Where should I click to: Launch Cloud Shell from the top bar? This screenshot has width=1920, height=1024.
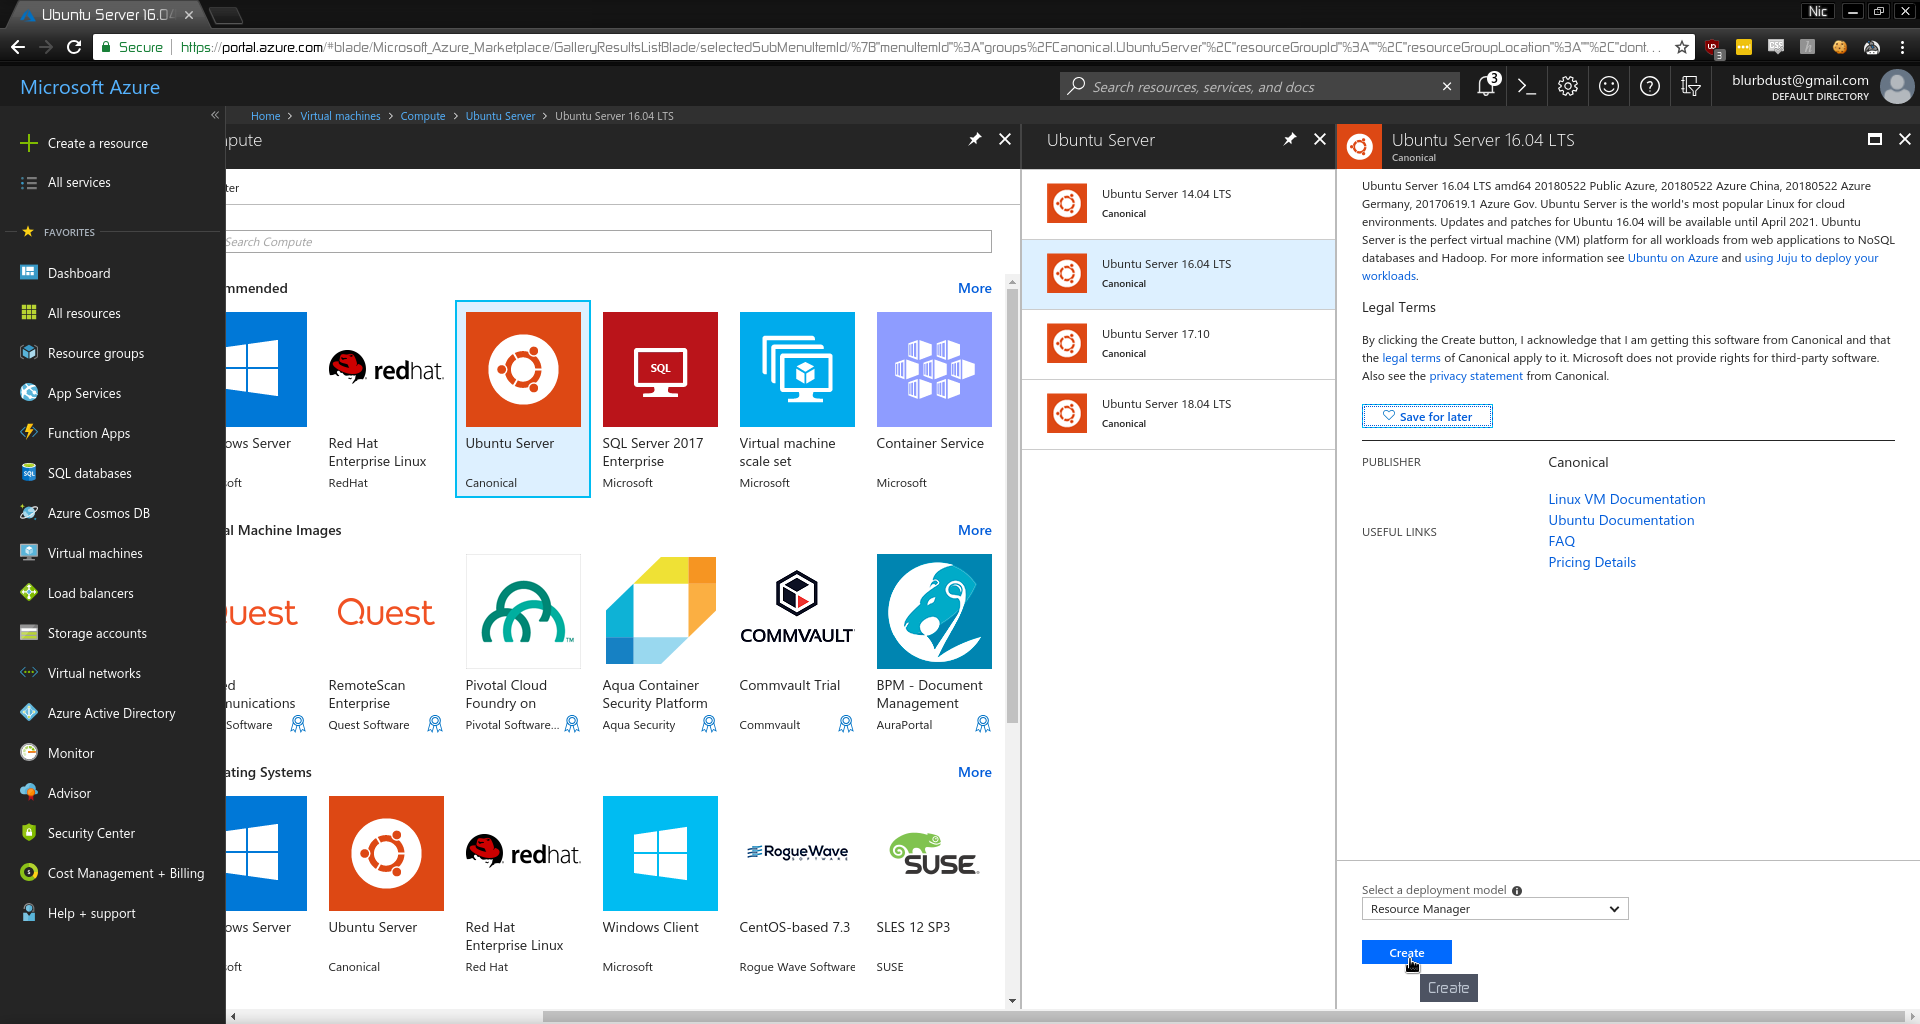pyautogui.click(x=1526, y=87)
